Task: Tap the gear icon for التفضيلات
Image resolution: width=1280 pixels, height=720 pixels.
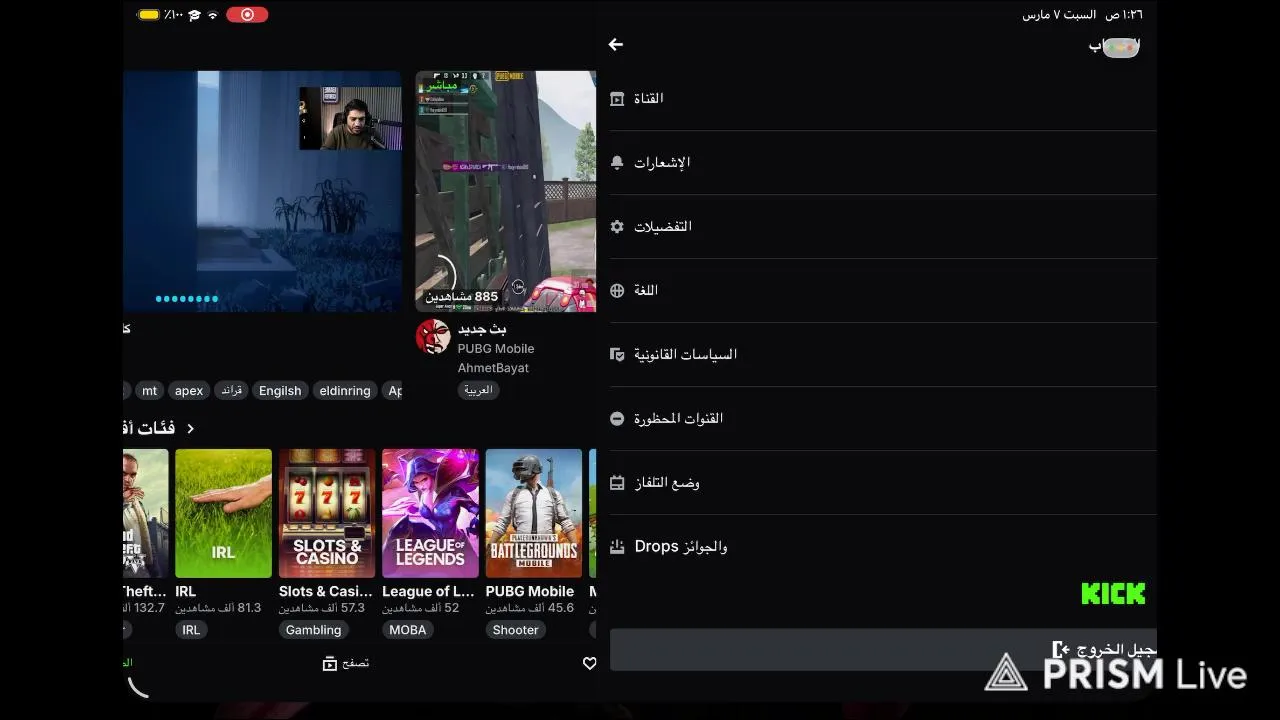Action: point(617,227)
